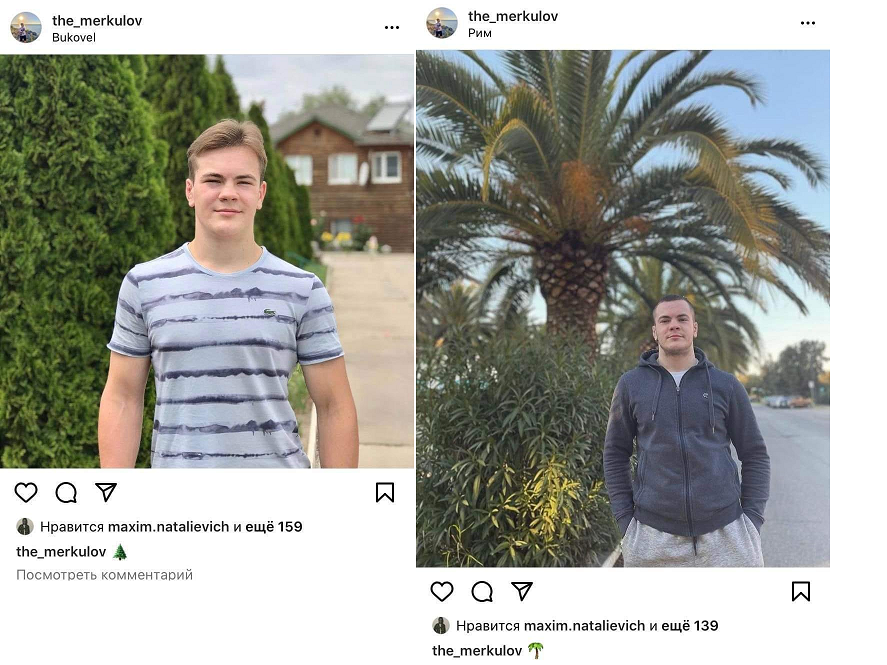
Task: Open comments on the Bukovel post
Action: tap(66, 492)
